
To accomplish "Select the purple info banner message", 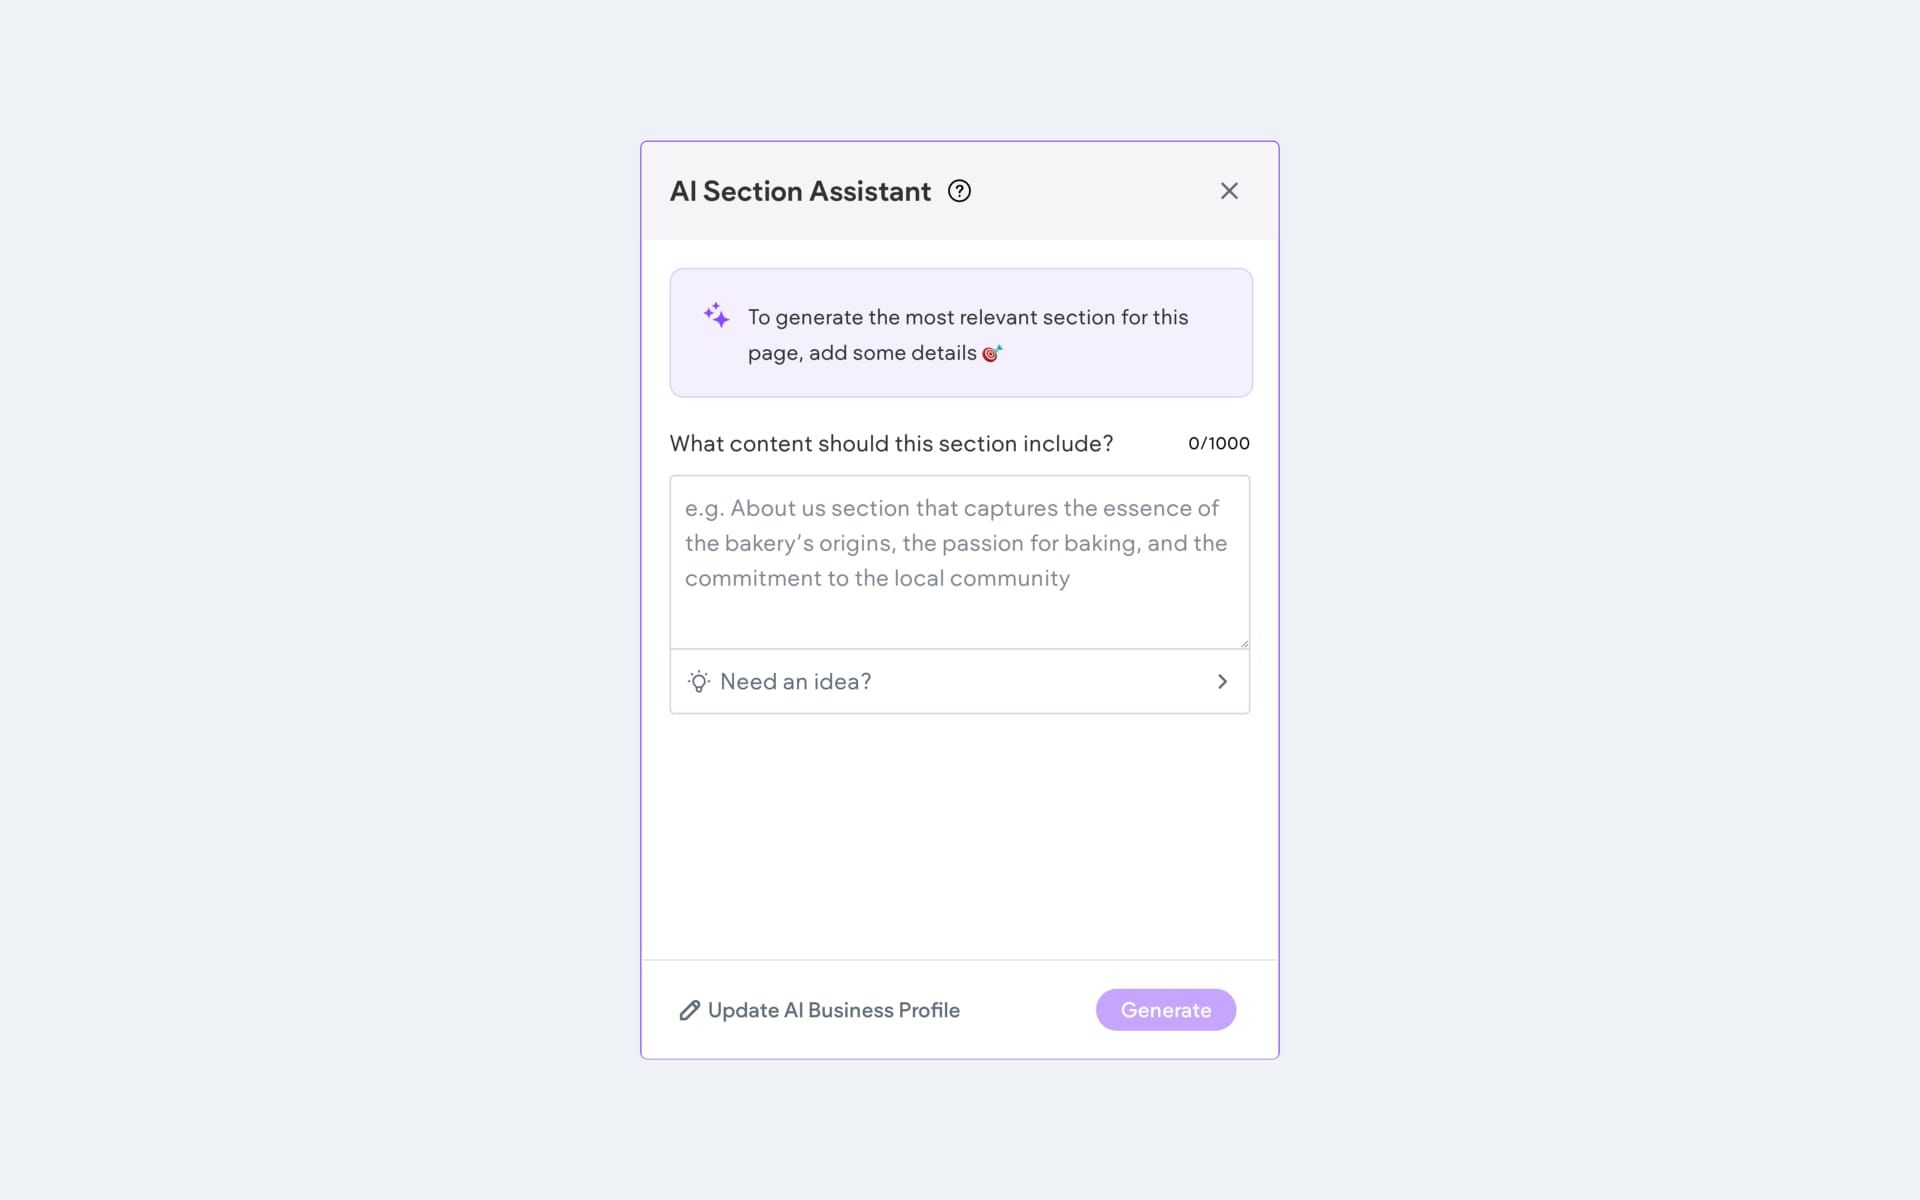I will pyautogui.click(x=959, y=332).
